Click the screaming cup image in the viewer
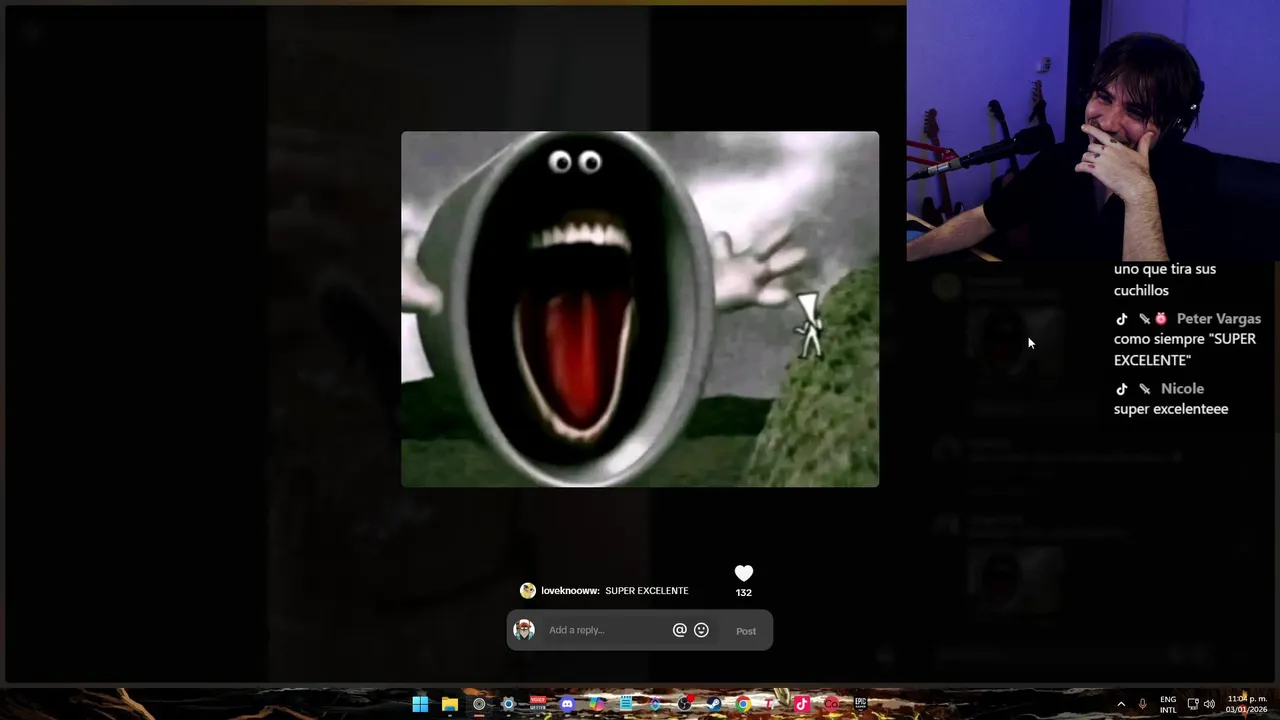This screenshot has width=1280, height=720. click(x=640, y=309)
